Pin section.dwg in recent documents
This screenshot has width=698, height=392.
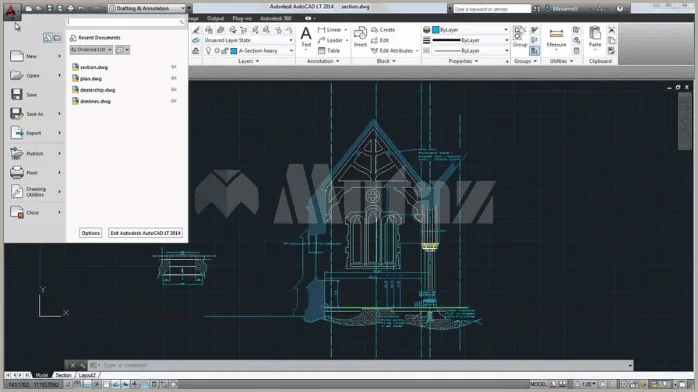pyautogui.click(x=174, y=67)
